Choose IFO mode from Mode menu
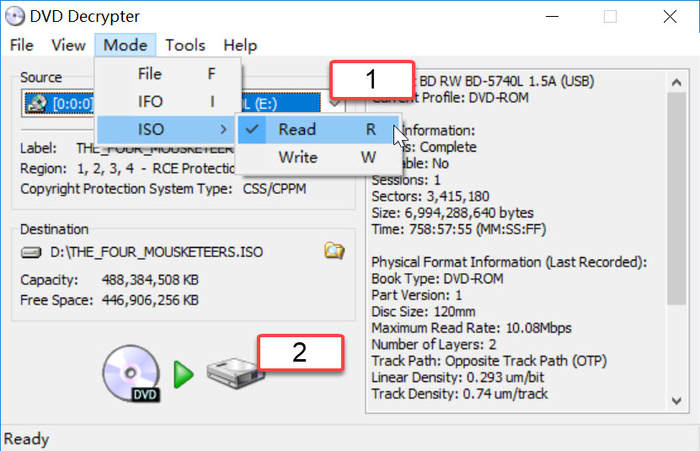 (169, 101)
